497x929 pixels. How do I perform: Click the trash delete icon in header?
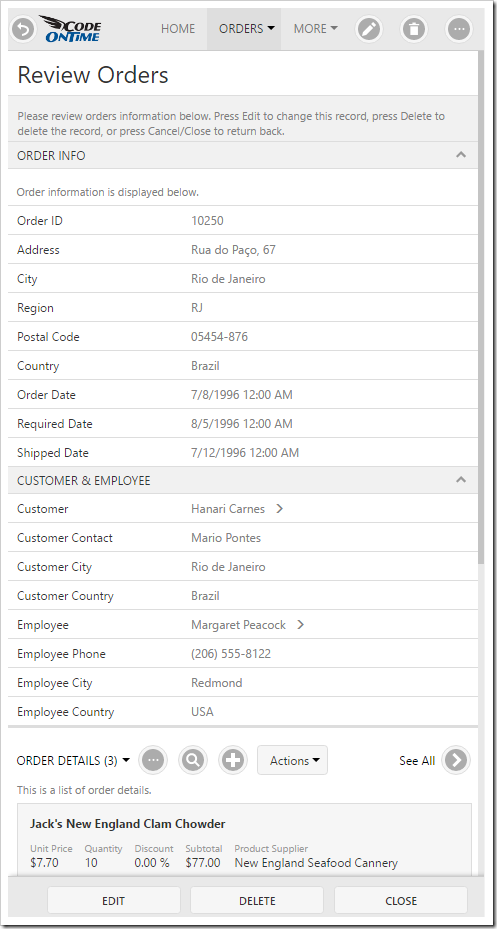[x=414, y=28]
